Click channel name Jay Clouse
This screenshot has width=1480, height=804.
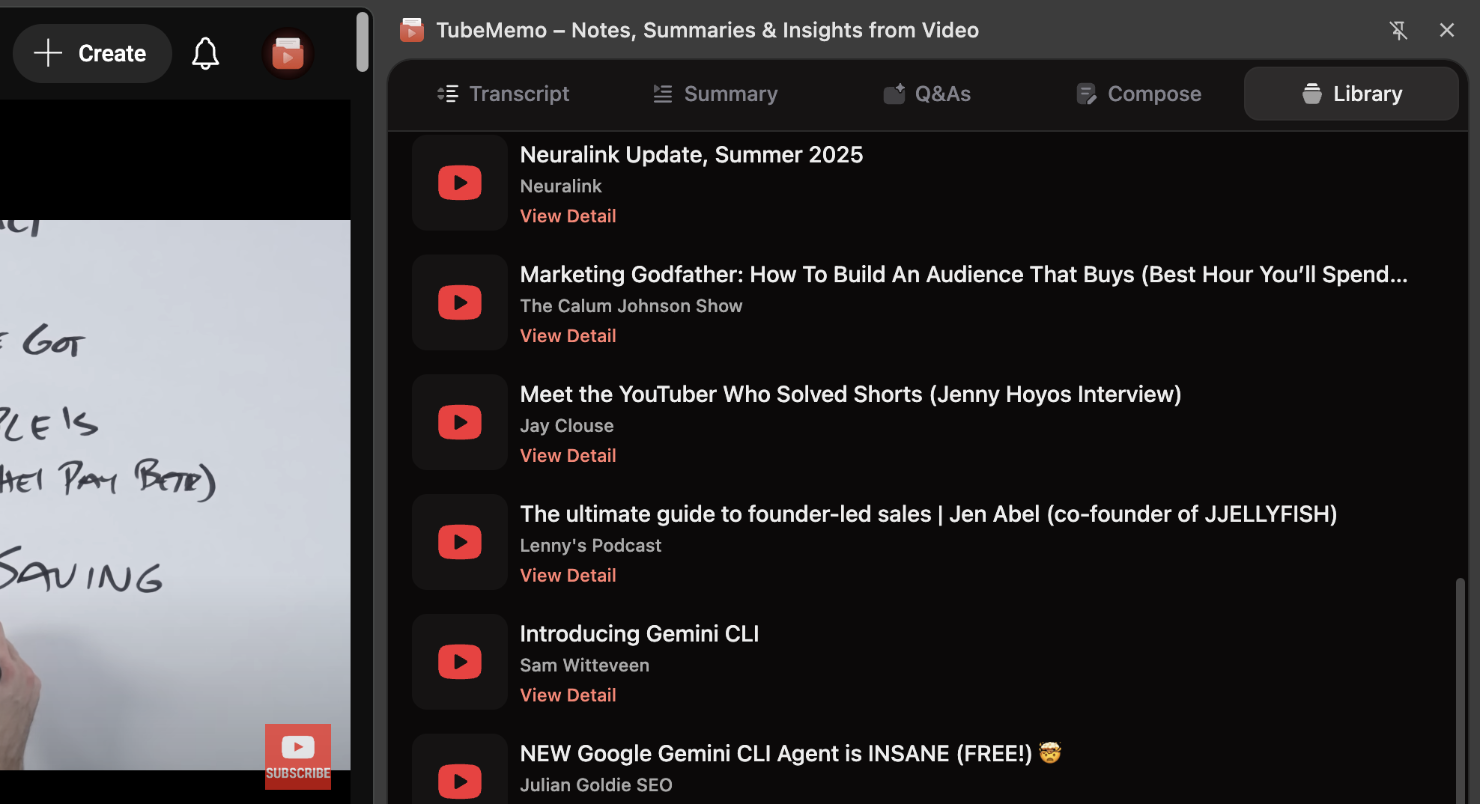click(567, 426)
